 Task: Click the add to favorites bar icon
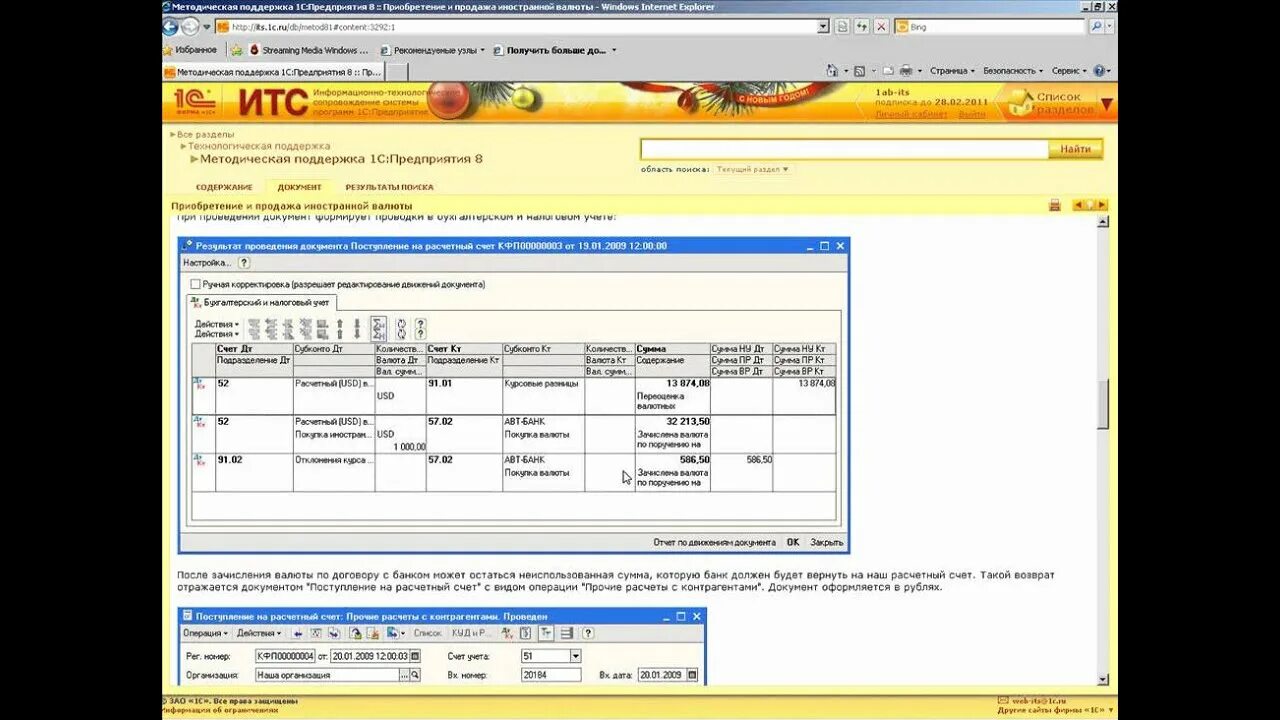[236, 50]
